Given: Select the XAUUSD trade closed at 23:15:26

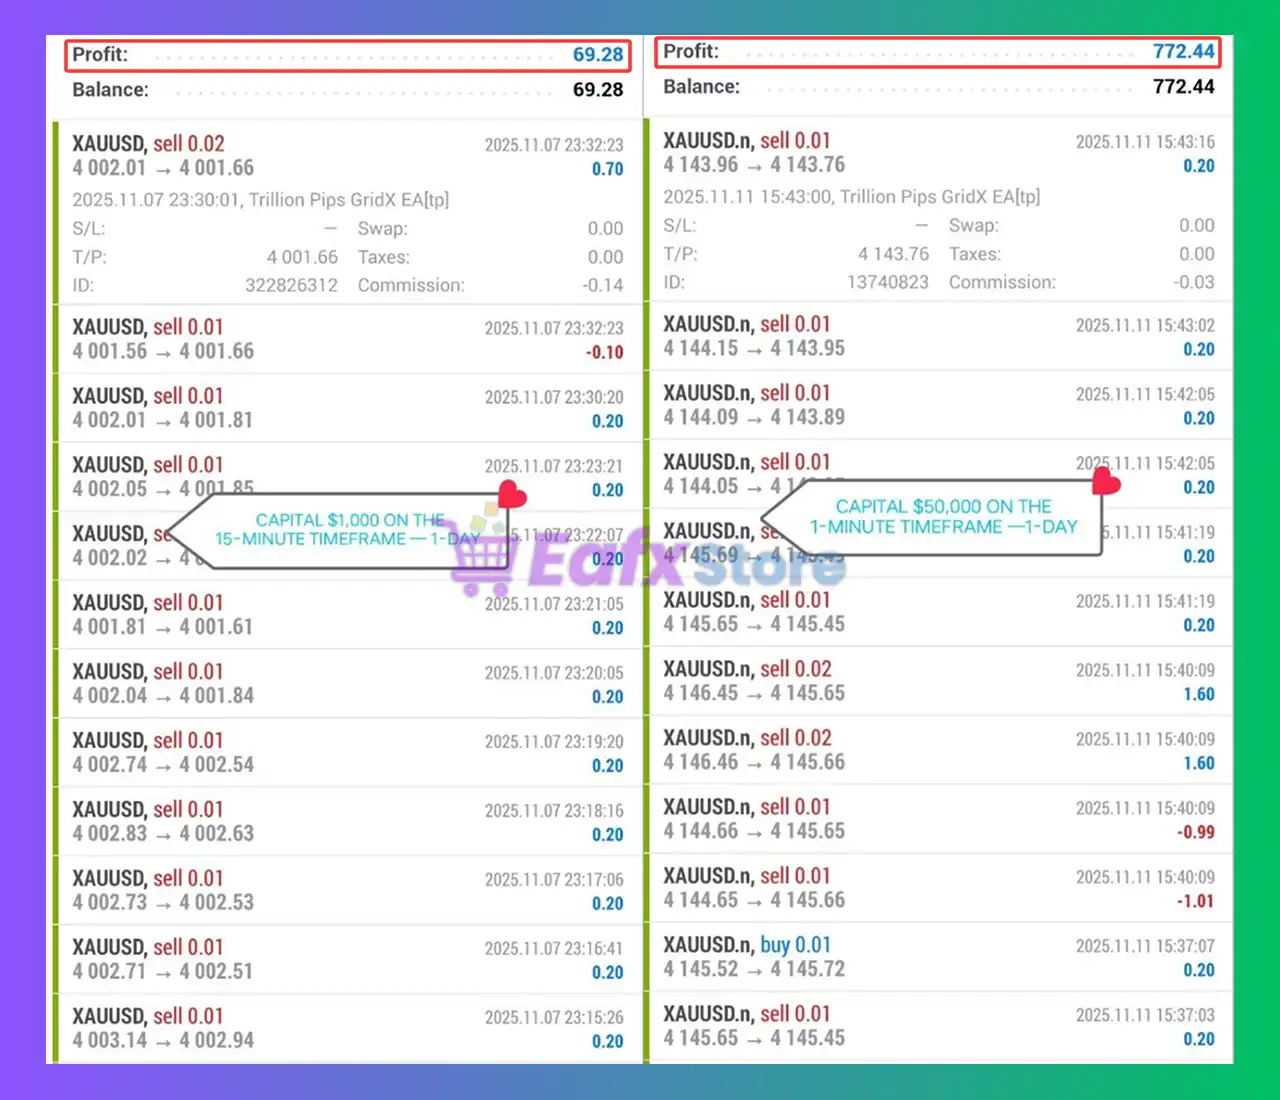Looking at the screenshot, I should point(347,1028).
